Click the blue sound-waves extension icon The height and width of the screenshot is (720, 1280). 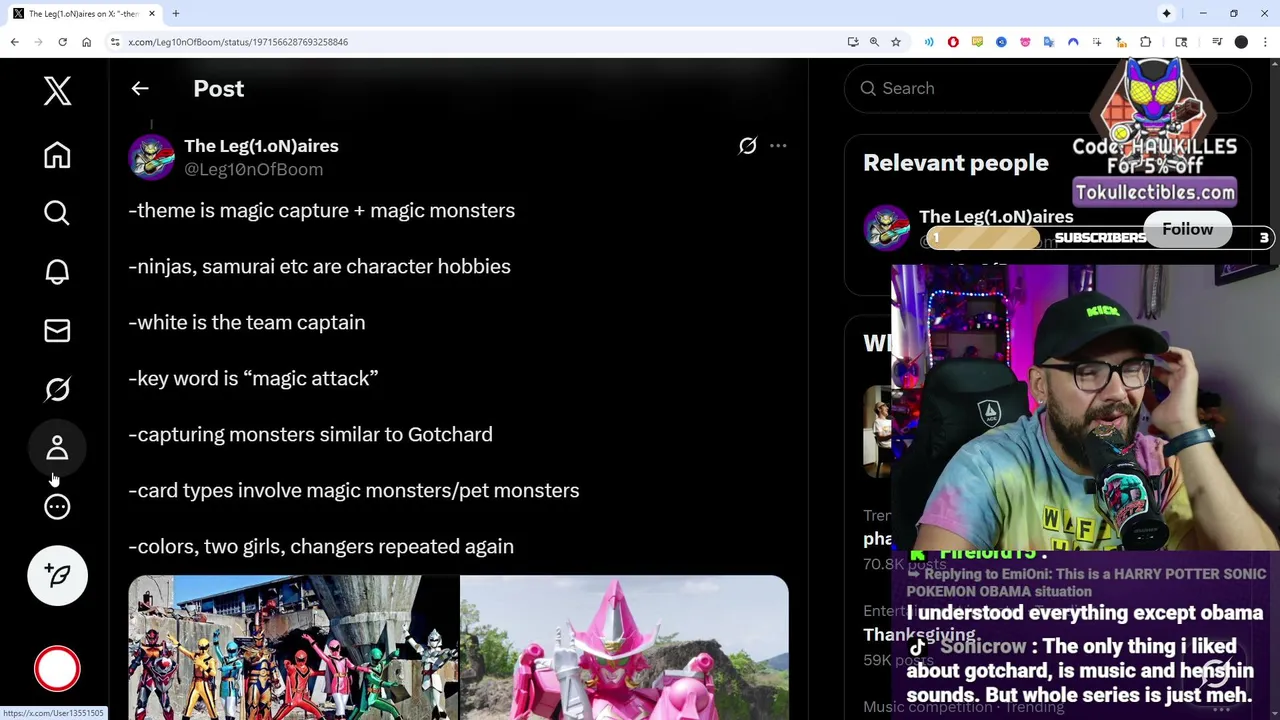tap(929, 42)
